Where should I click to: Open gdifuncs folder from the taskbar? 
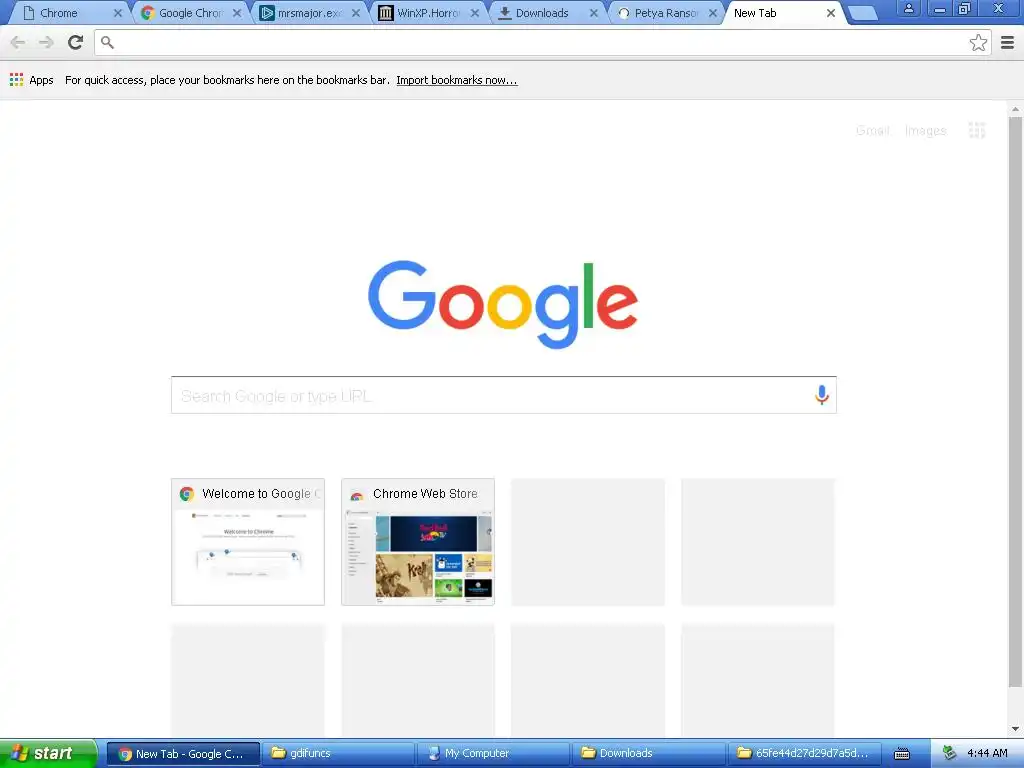click(x=338, y=754)
